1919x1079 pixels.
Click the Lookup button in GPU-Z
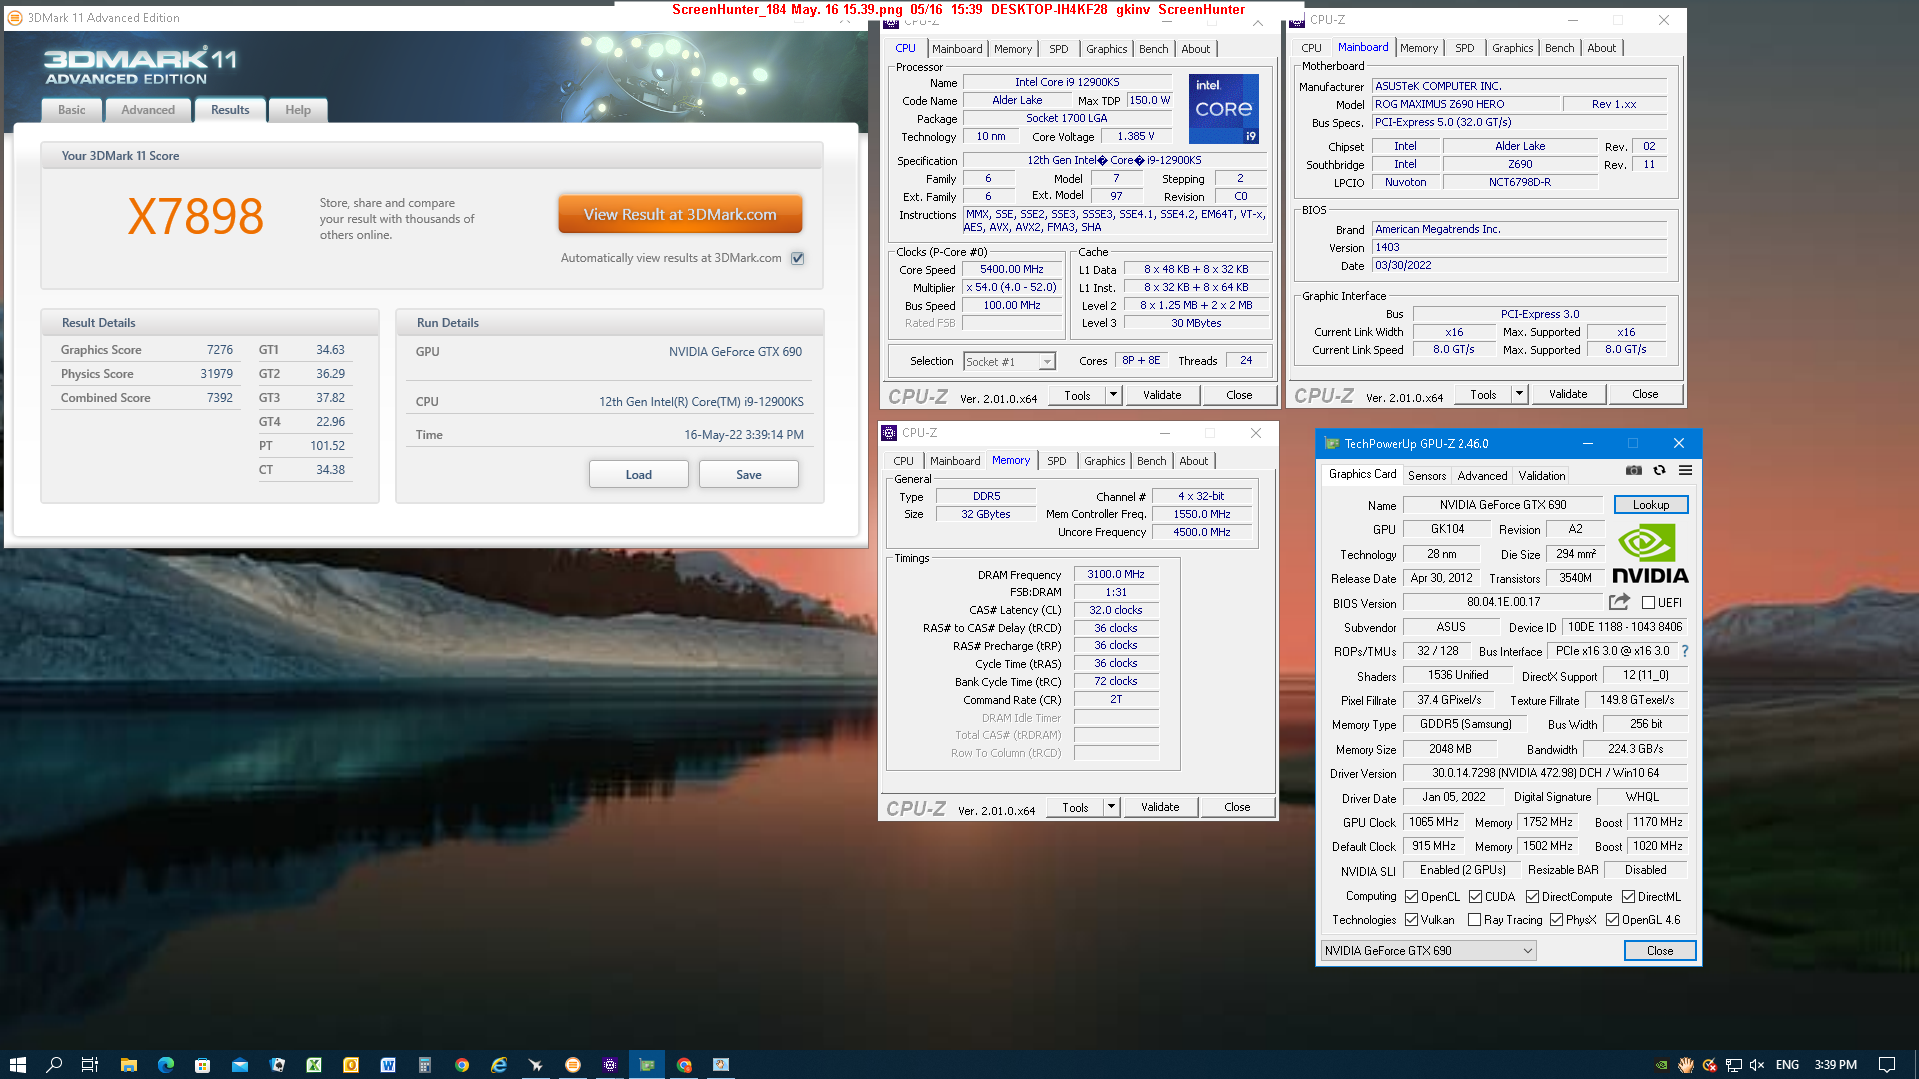1650,505
